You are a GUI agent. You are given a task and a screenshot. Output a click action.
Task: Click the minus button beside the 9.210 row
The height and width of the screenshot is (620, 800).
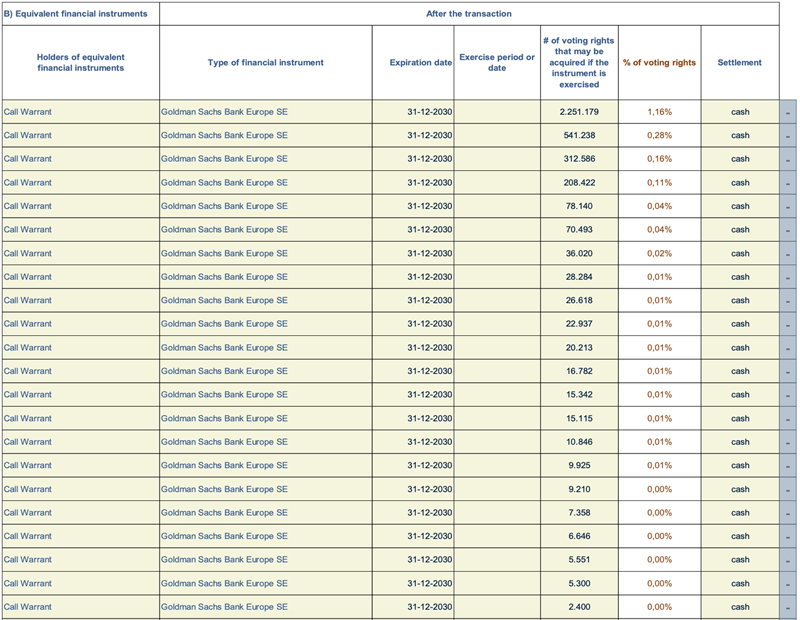click(788, 489)
